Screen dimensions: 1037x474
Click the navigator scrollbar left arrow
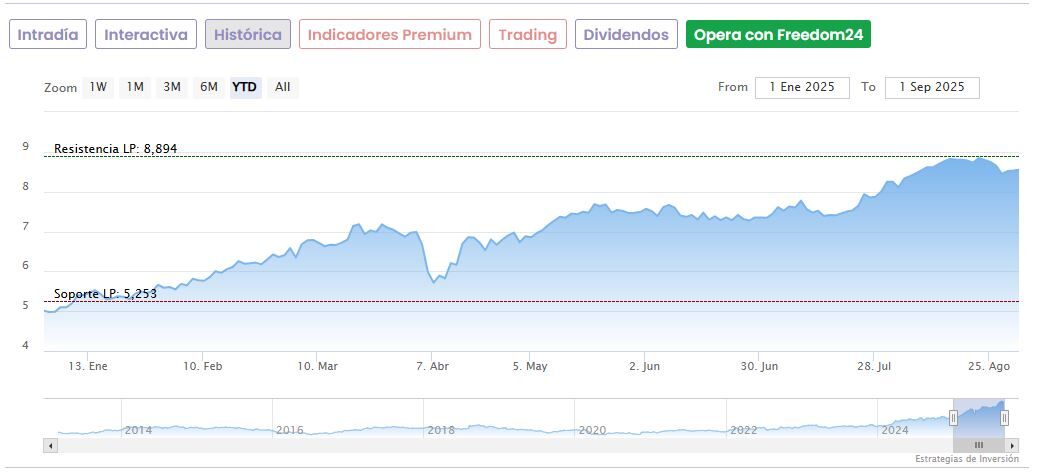point(50,445)
